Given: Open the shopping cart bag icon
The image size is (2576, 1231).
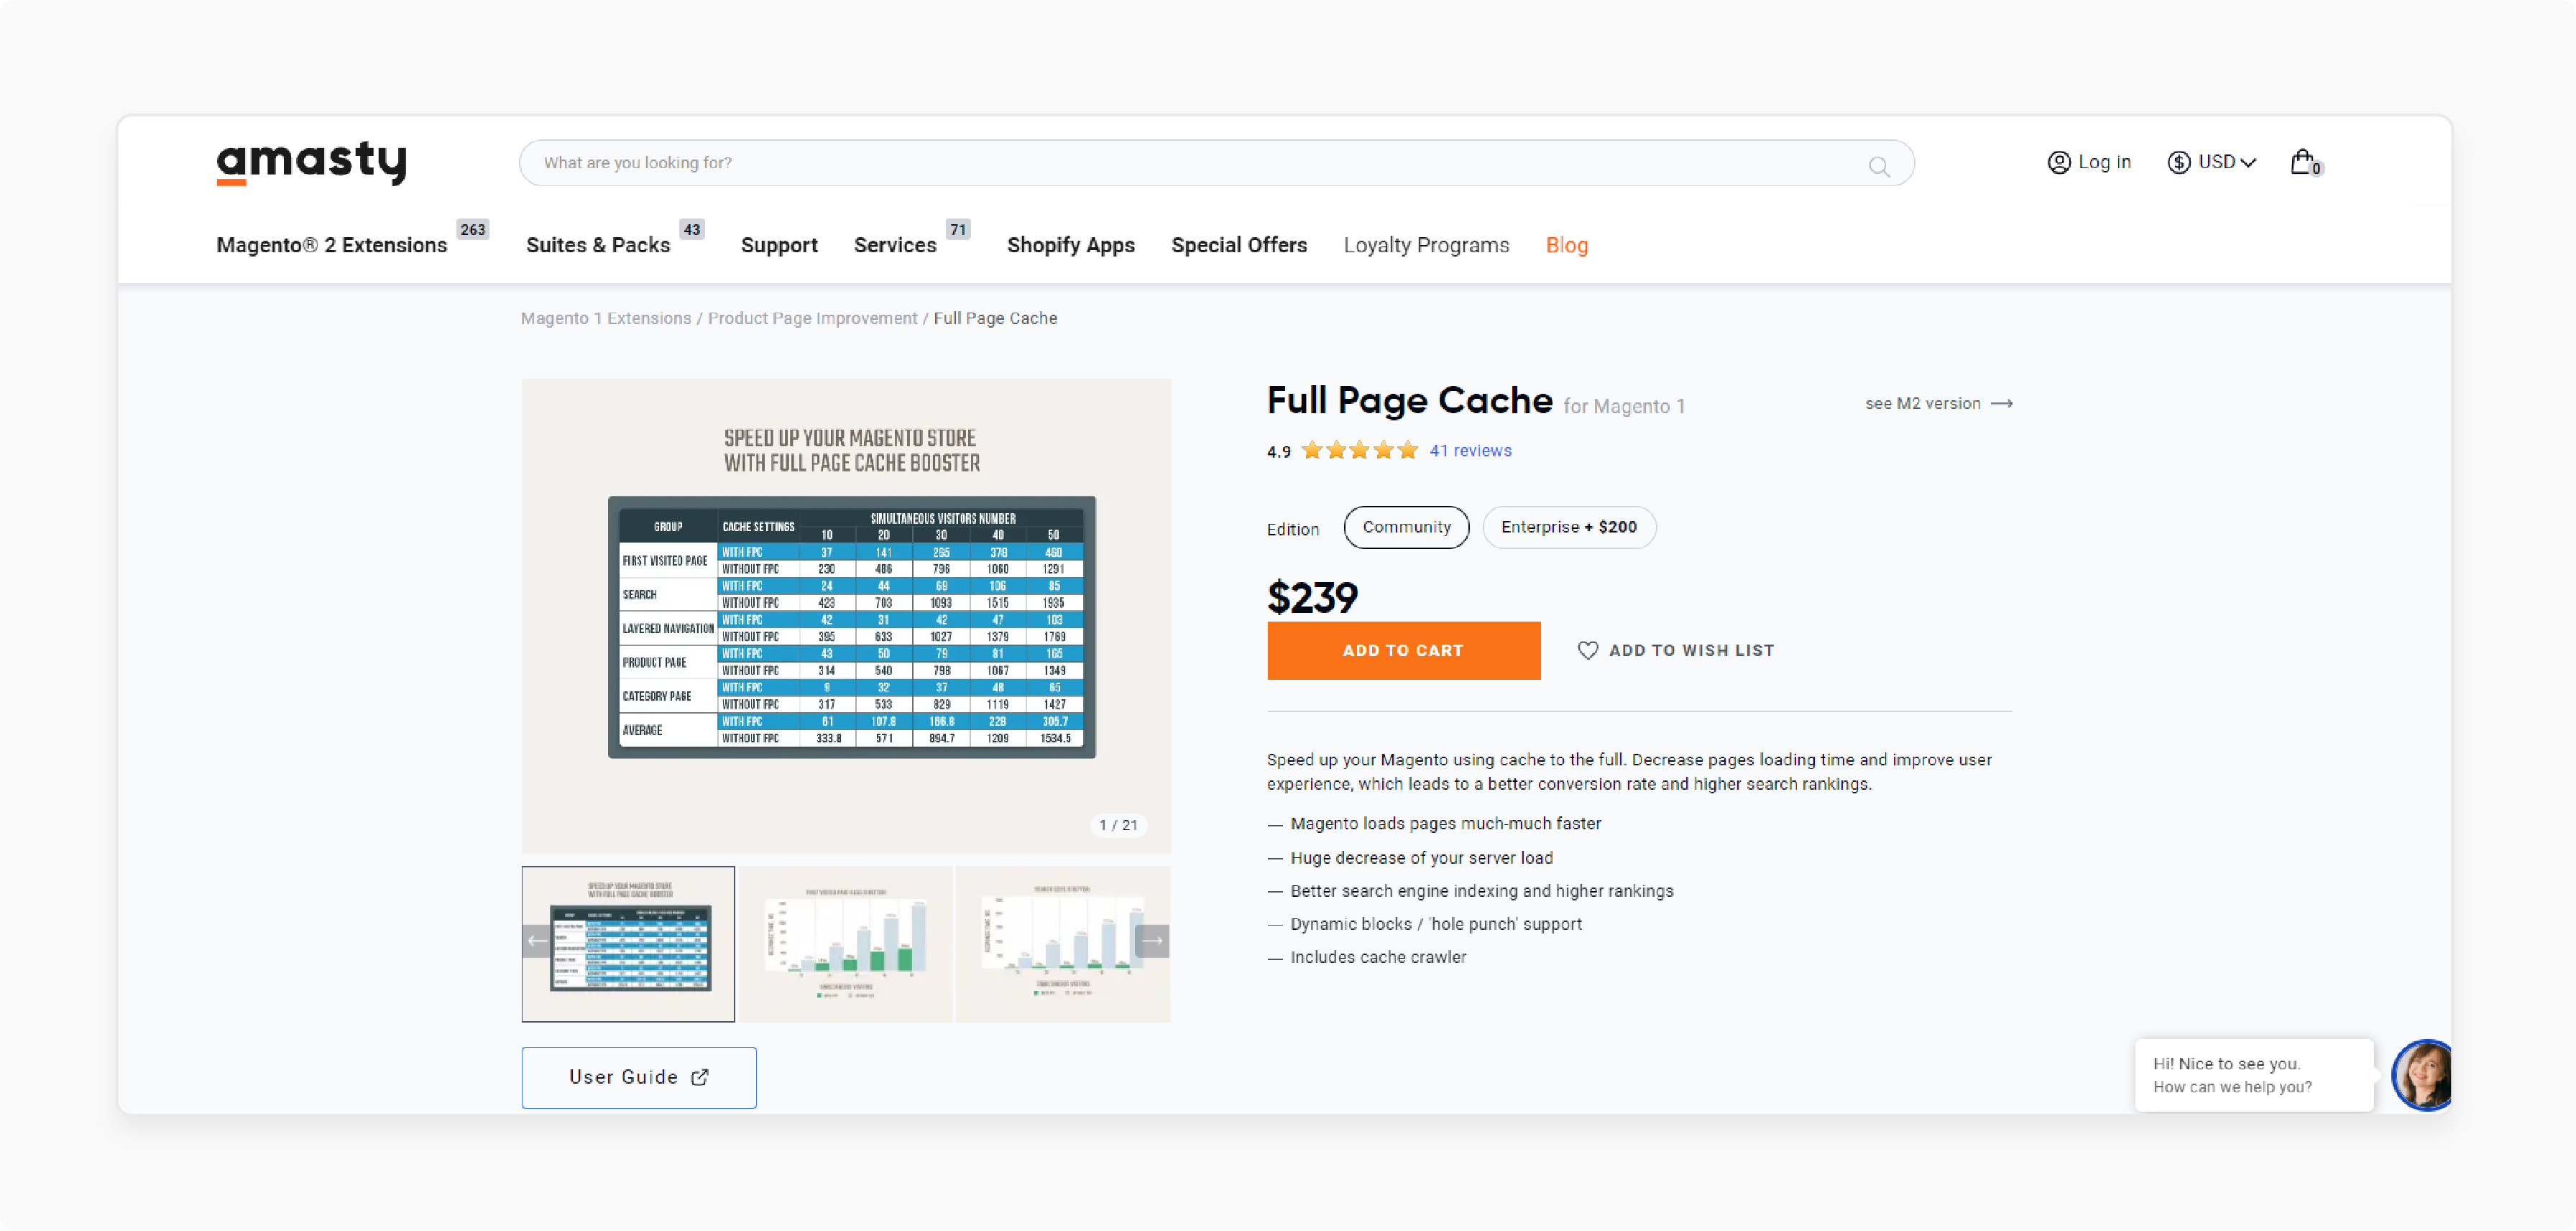Looking at the screenshot, I should point(2304,162).
